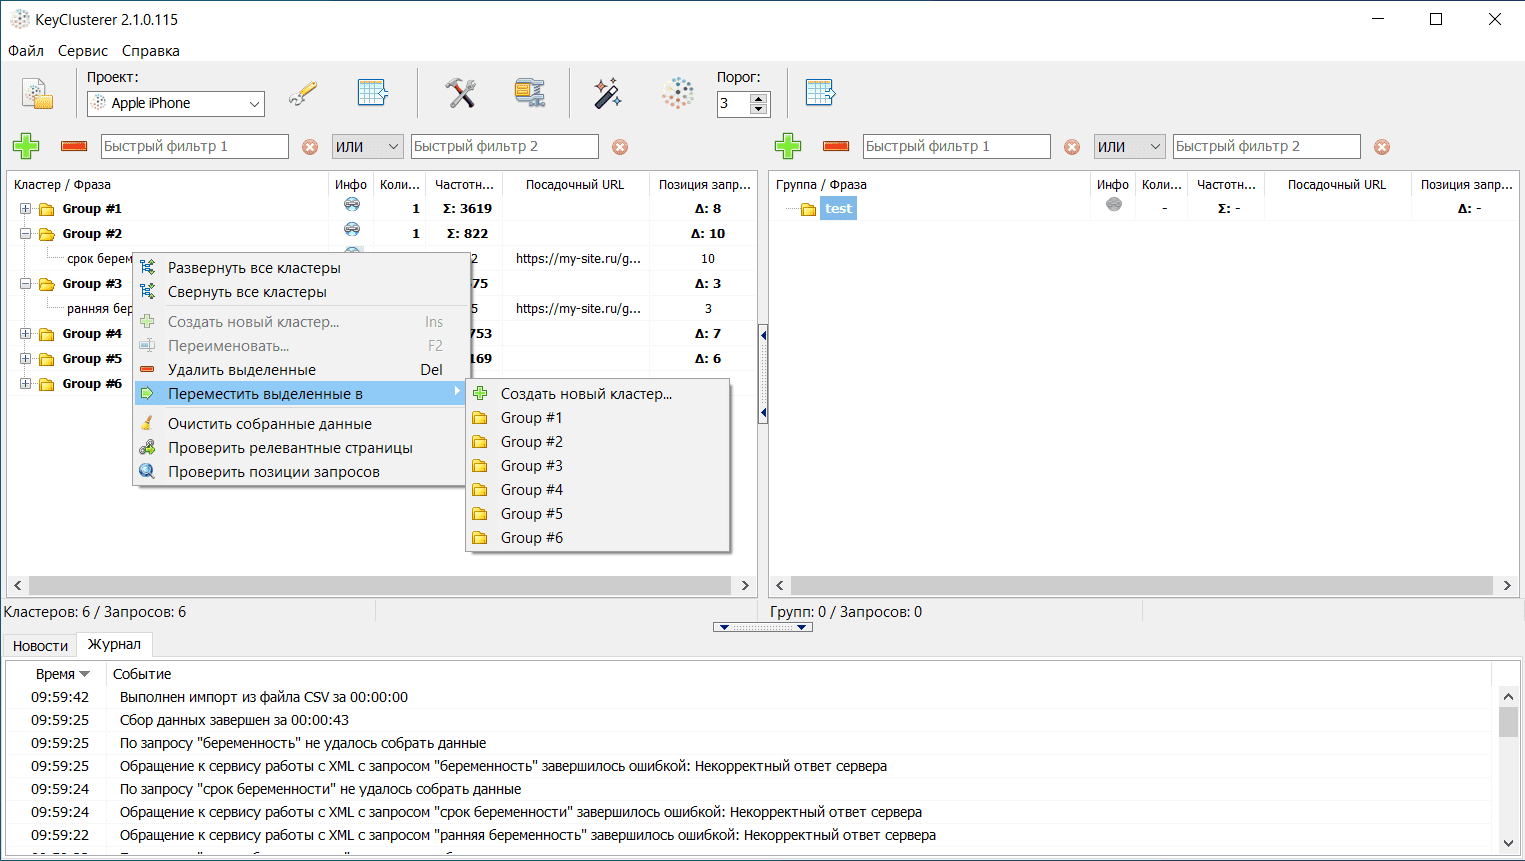Expand Group #4 cluster in tree
Viewport: 1525px width, 861px height.
point(25,334)
